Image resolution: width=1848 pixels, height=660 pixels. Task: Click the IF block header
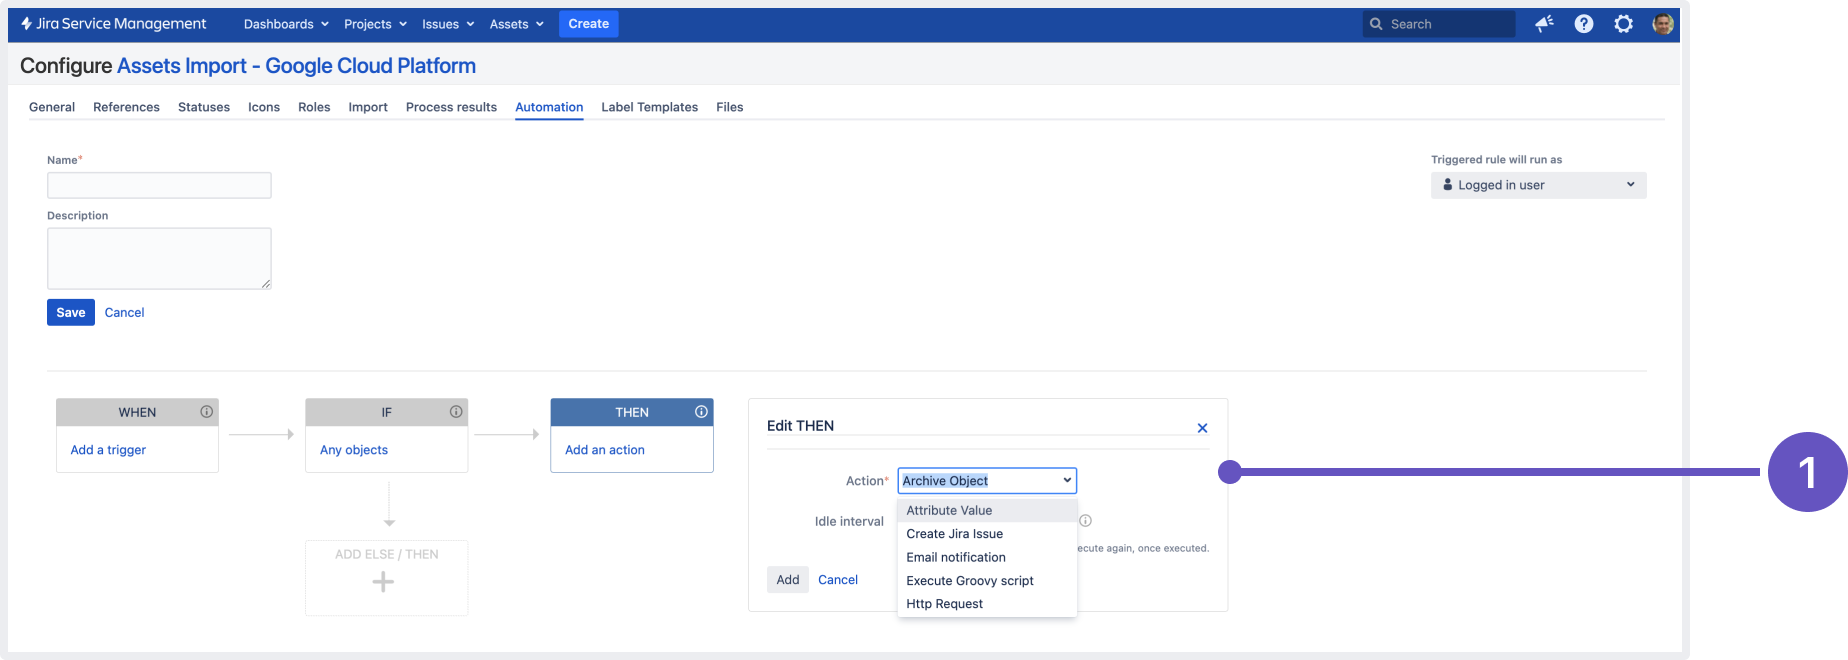tap(386, 412)
